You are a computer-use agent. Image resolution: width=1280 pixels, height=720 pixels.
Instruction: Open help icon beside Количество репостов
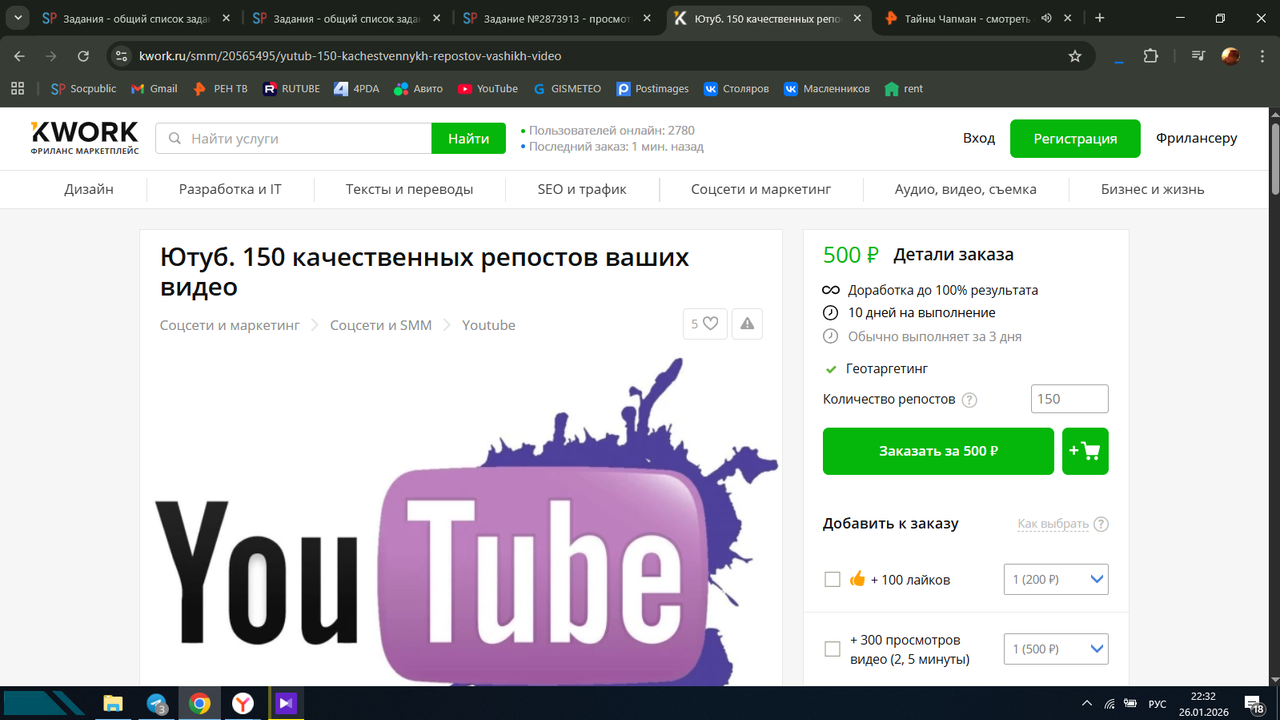click(969, 399)
